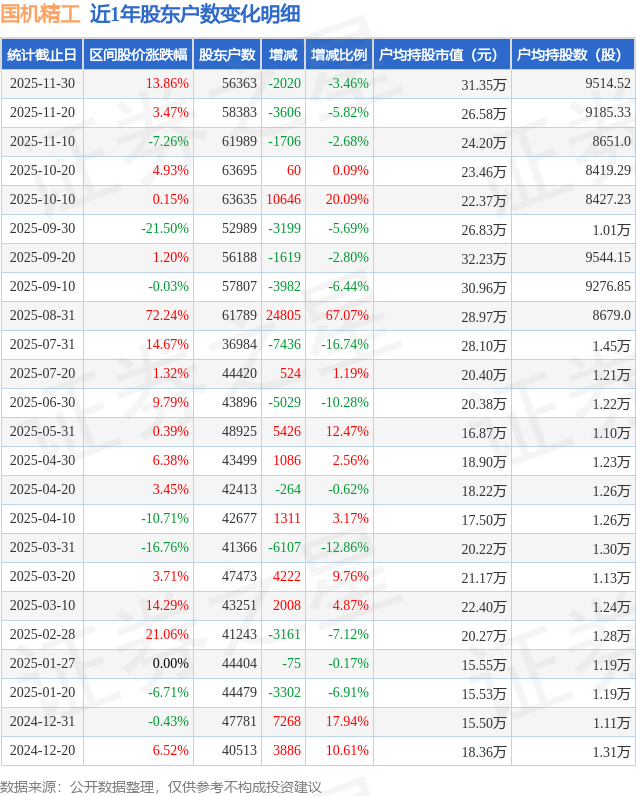Click the 户均持股数（股） column header
This screenshot has height=796, width=636.
[x=573, y=55]
